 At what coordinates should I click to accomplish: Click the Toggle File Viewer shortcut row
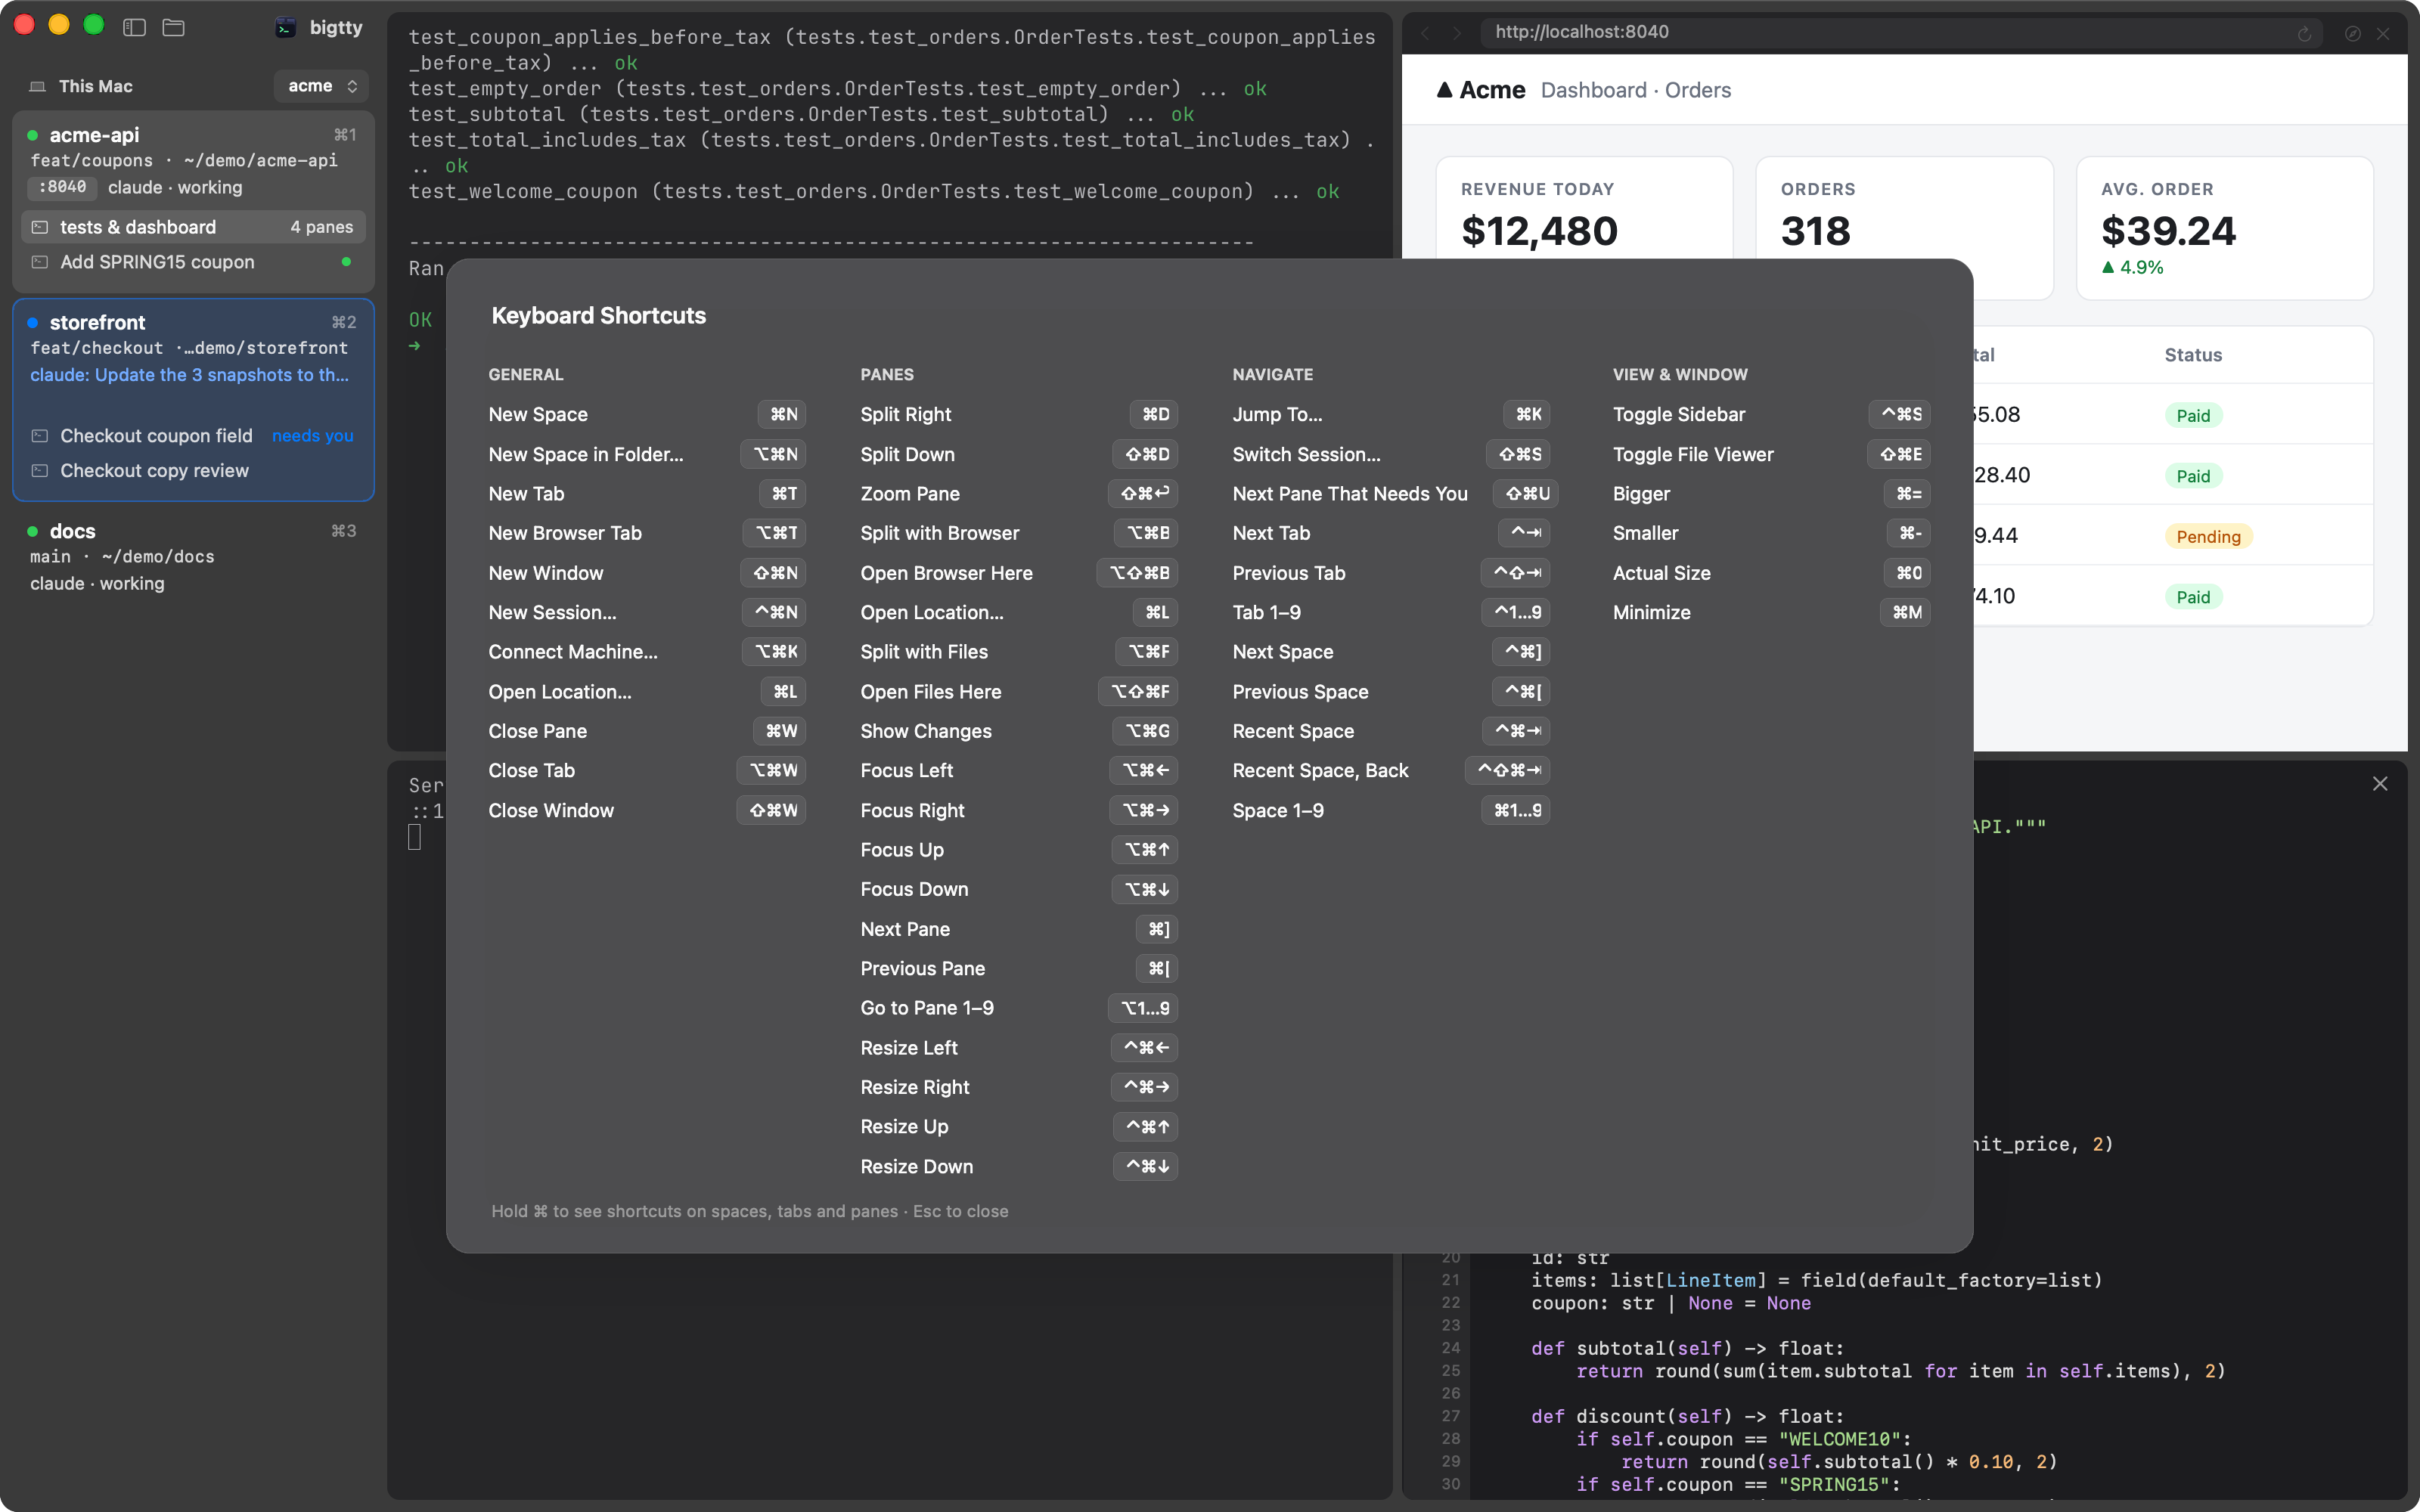click(x=1771, y=454)
